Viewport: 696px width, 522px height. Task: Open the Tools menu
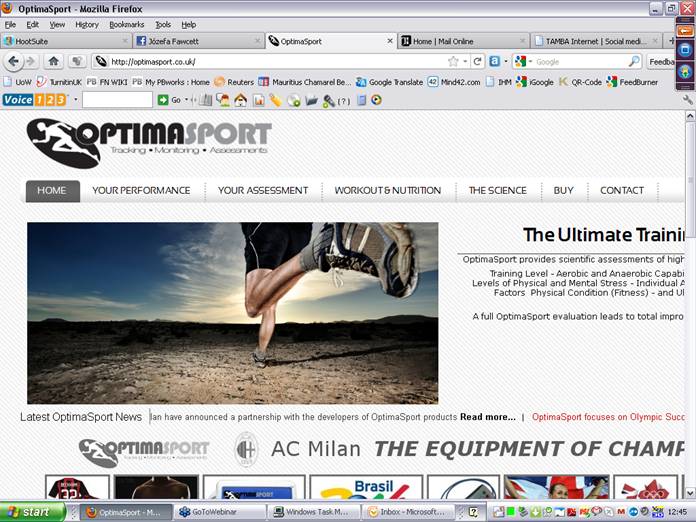click(x=163, y=25)
